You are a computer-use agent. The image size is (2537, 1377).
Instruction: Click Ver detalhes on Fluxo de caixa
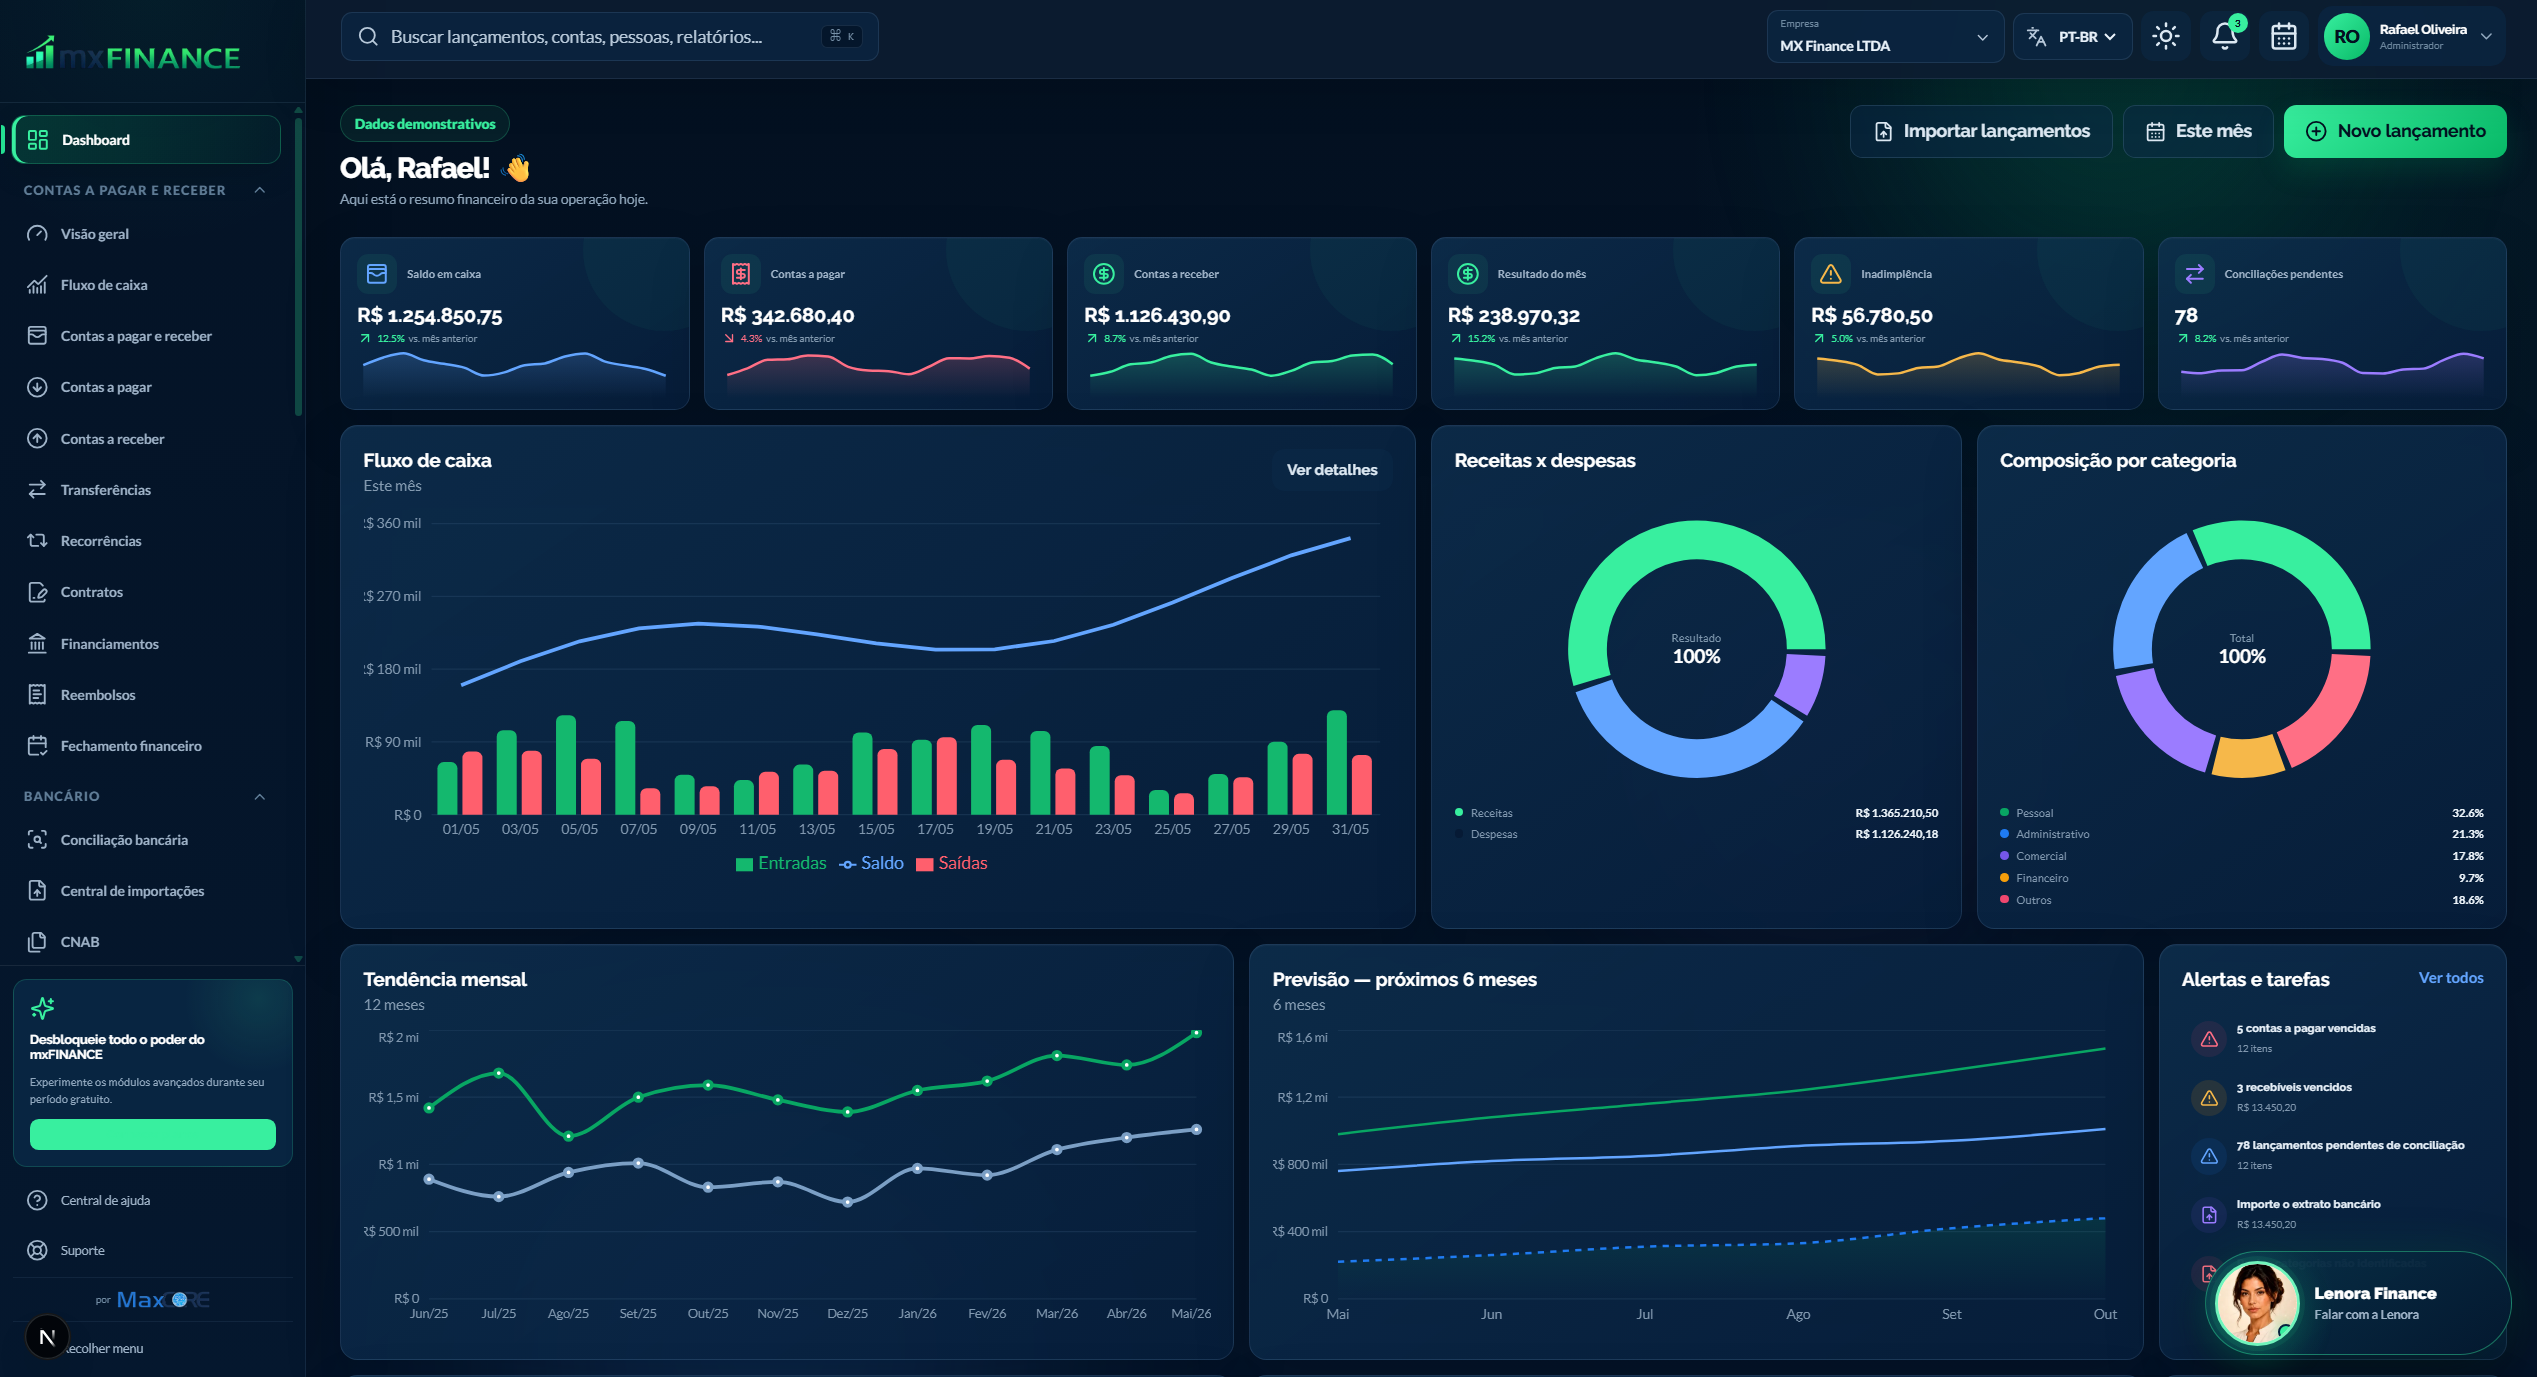coord(1332,470)
